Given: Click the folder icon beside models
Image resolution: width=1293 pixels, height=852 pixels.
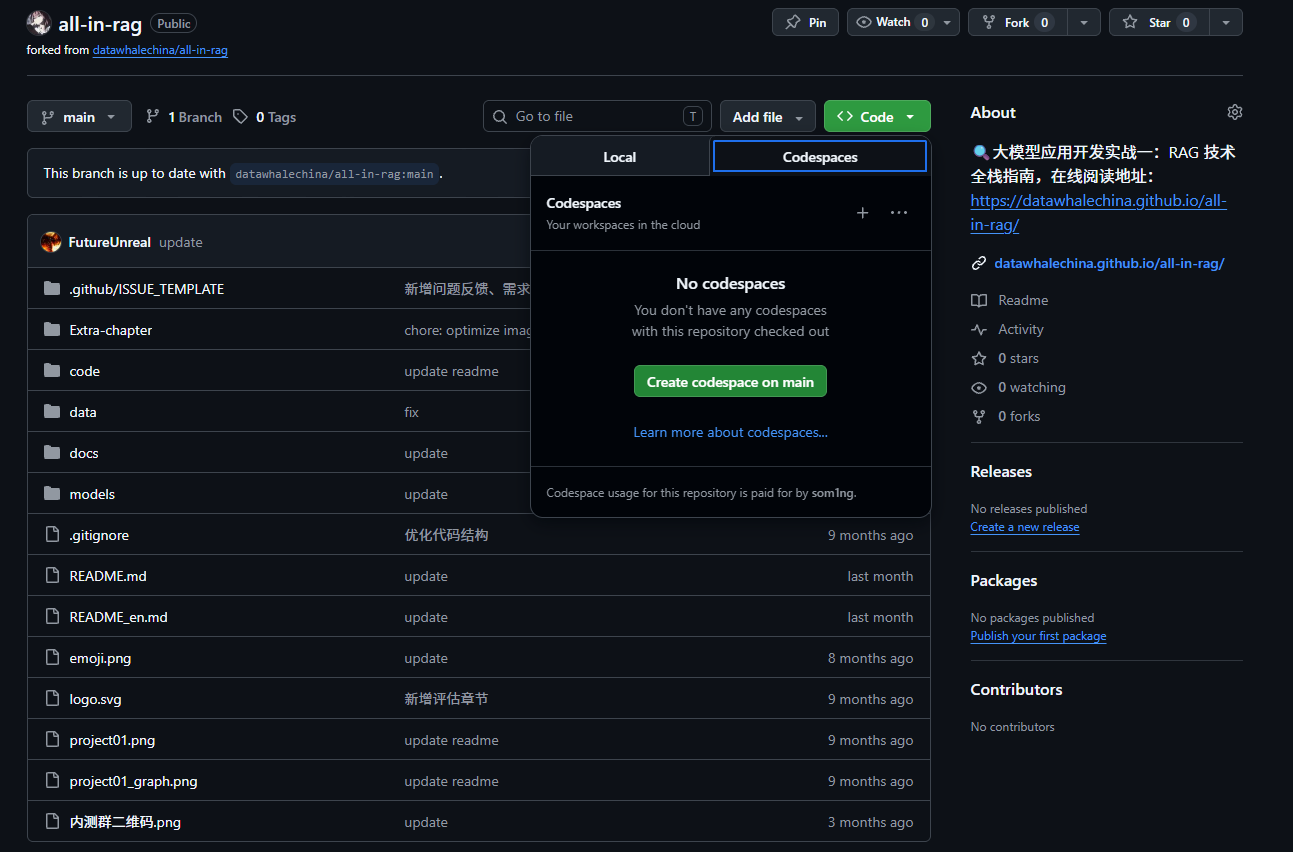Looking at the screenshot, I should pyautogui.click(x=52, y=494).
